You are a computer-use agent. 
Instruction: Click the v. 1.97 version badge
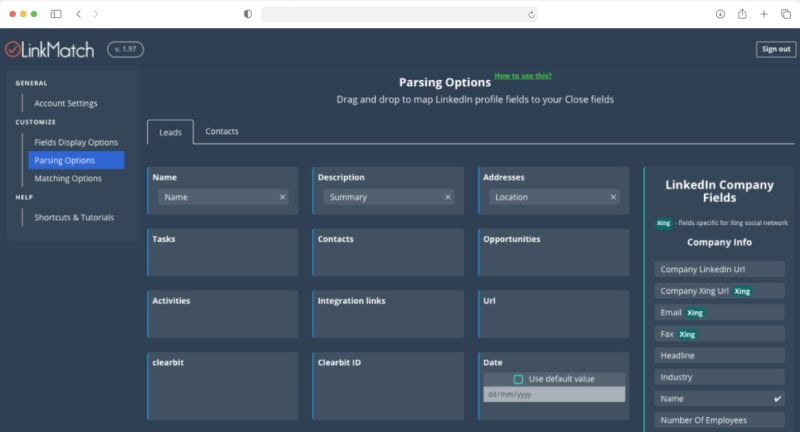tap(126, 49)
